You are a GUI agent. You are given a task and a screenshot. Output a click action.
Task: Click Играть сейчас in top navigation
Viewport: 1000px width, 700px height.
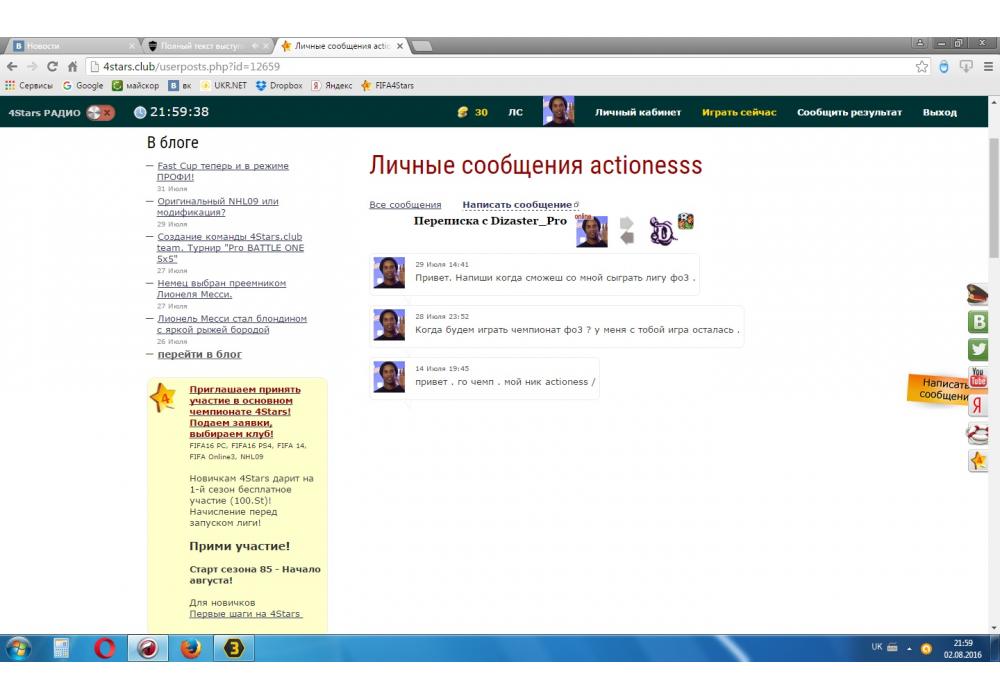point(739,113)
